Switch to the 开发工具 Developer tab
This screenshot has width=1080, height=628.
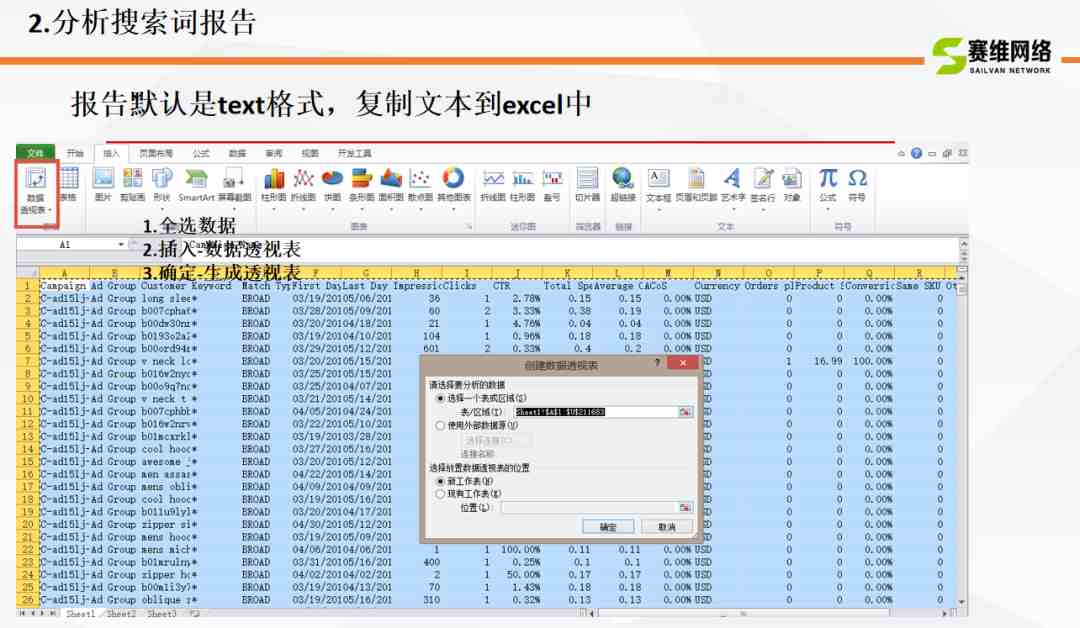click(355, 153)
